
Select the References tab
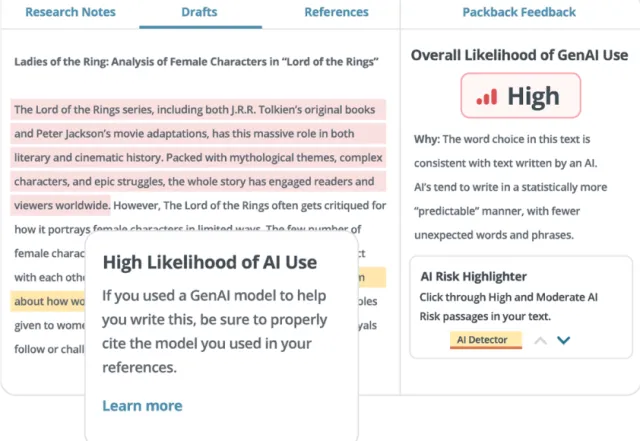335,12
